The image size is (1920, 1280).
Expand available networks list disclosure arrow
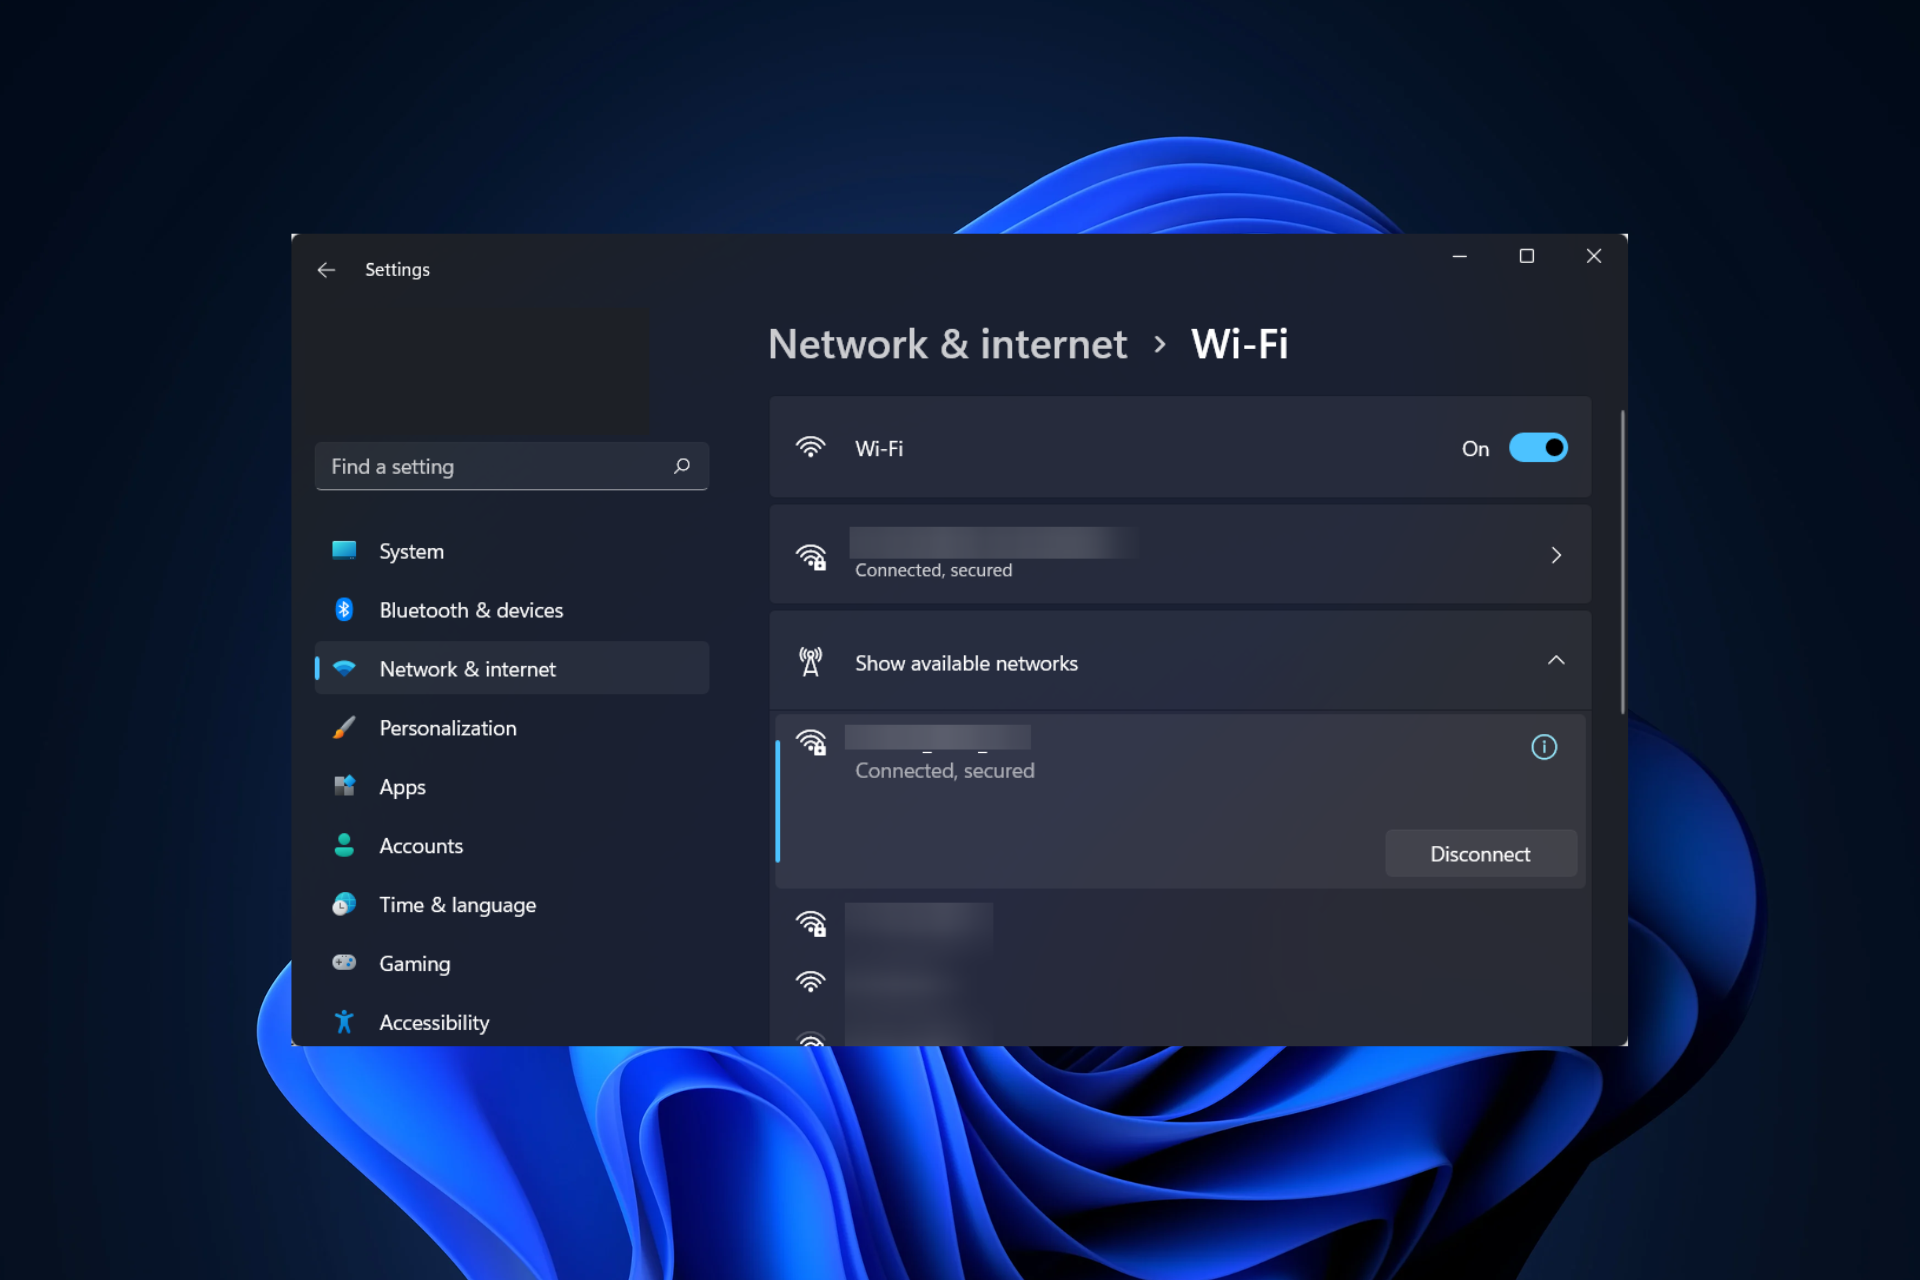point(1557,661)
